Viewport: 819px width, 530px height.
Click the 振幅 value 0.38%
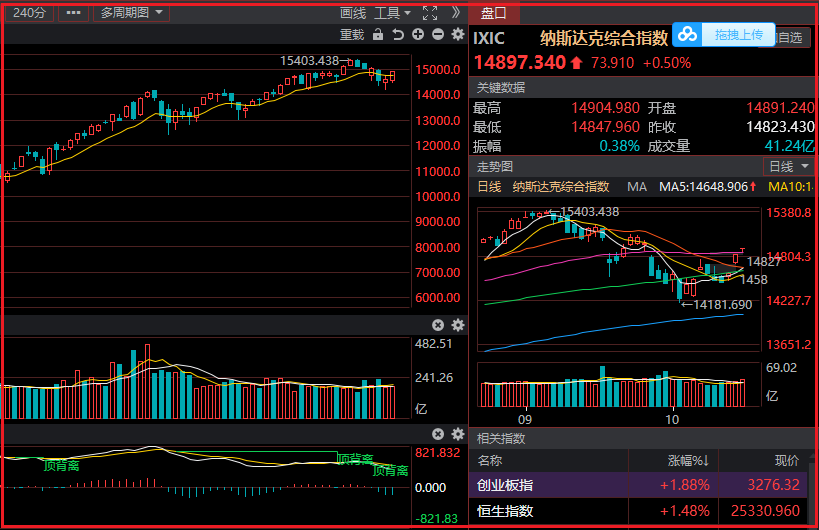click(x=619, y=146)
